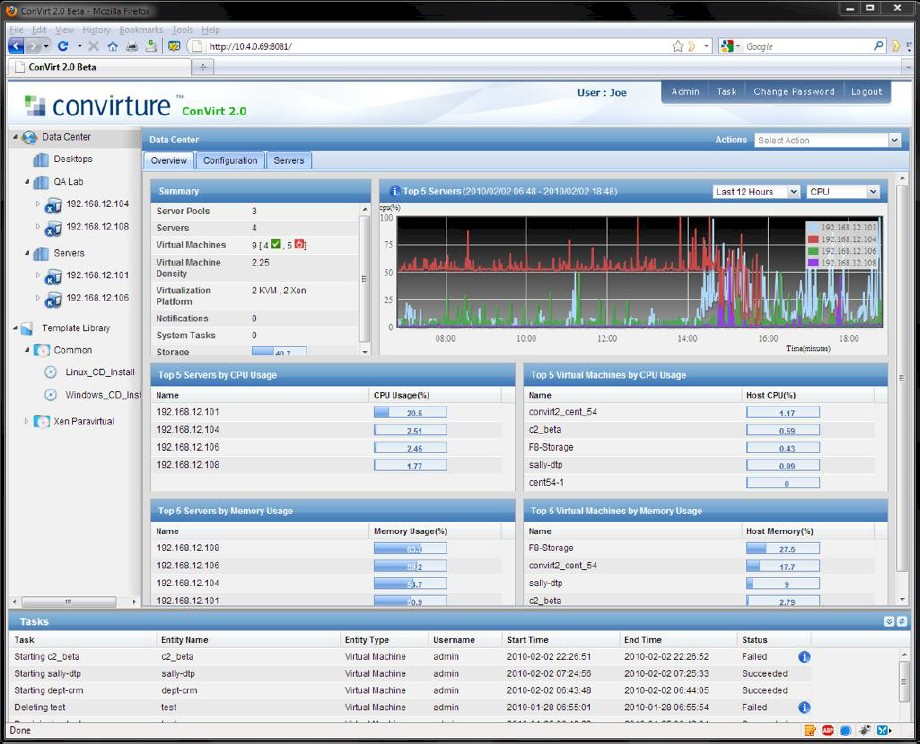Open the Tools menu
920x744 pixels.
[182, 30]
